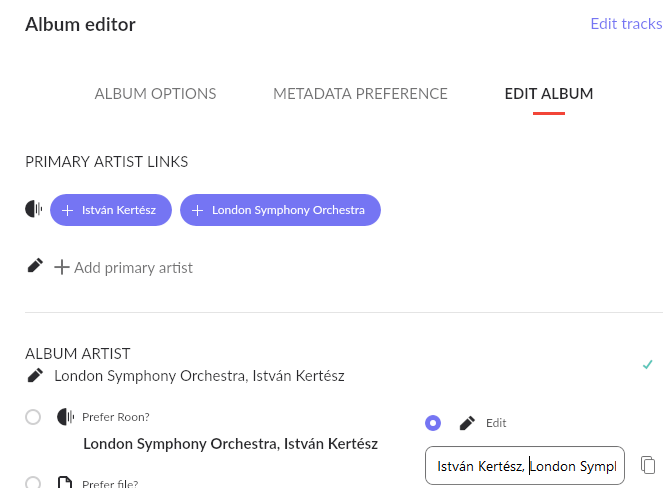Click the pencil icon beside Add primary artist
671x488 pixels.
(35, 265)
